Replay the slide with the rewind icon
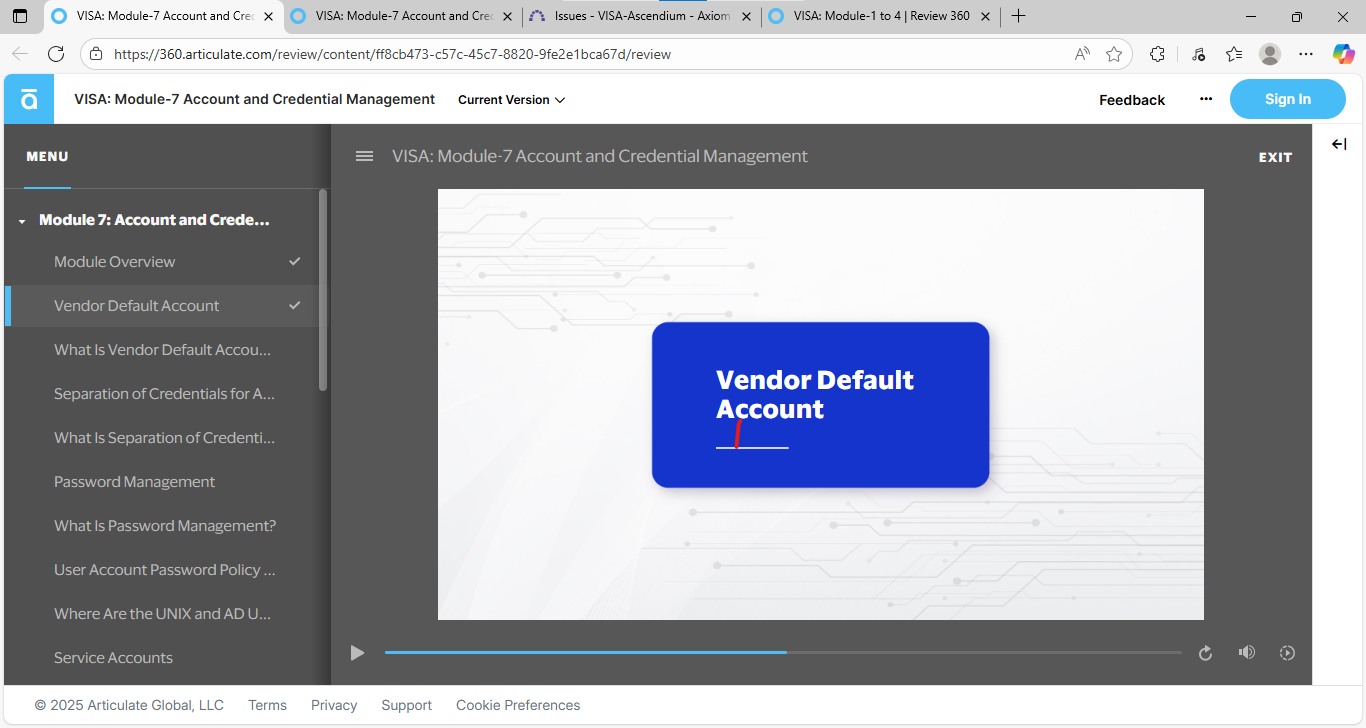Image resolution: width=1366 pixels, height=728 pixels. point(1205,653)
